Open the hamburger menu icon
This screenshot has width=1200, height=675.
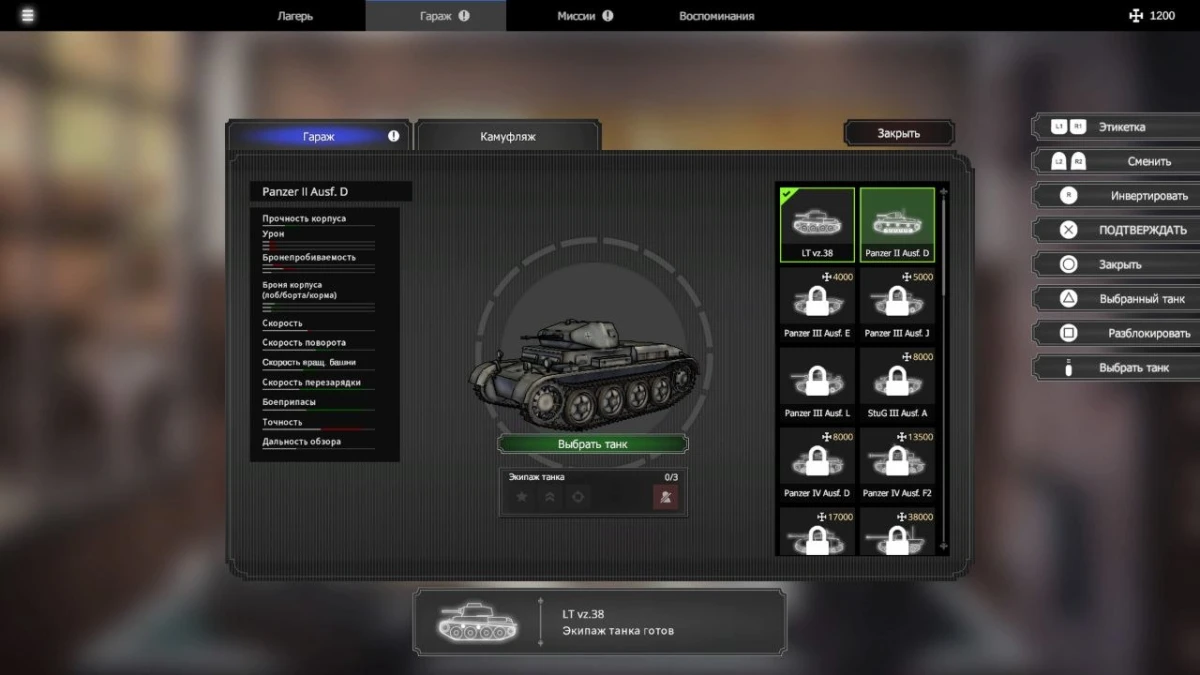(27, 15)
